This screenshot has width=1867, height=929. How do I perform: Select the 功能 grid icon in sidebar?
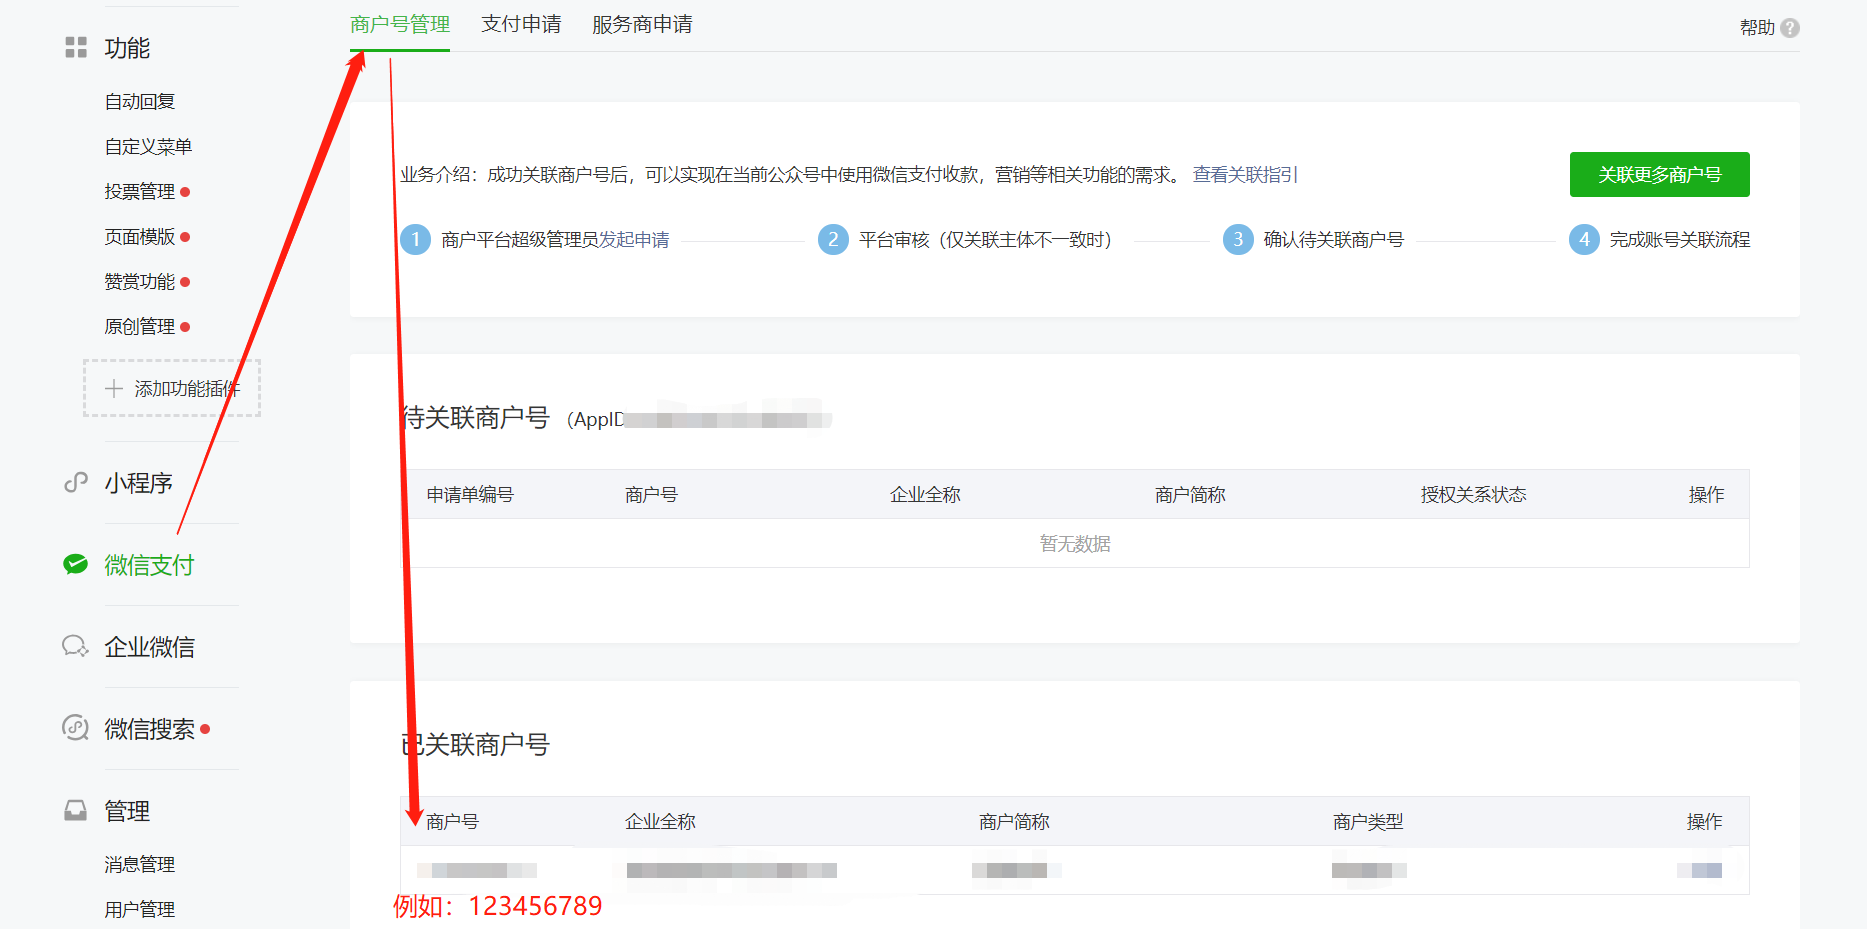[x=75, y=47]
